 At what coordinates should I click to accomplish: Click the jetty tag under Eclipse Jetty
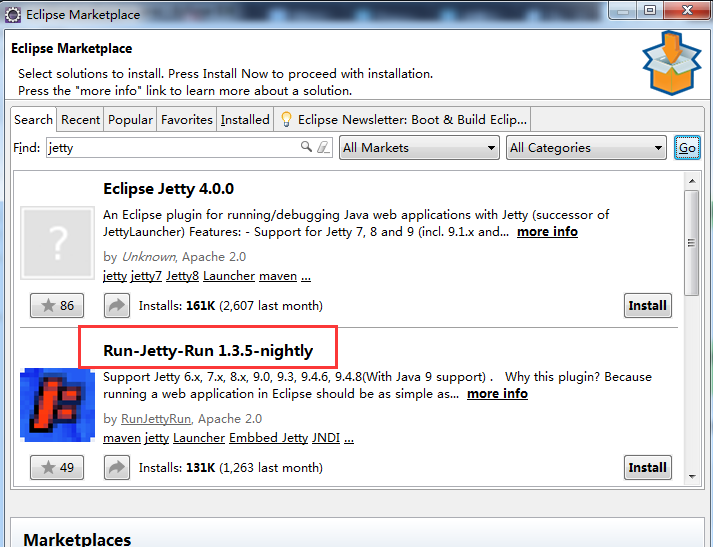point(115,276)
